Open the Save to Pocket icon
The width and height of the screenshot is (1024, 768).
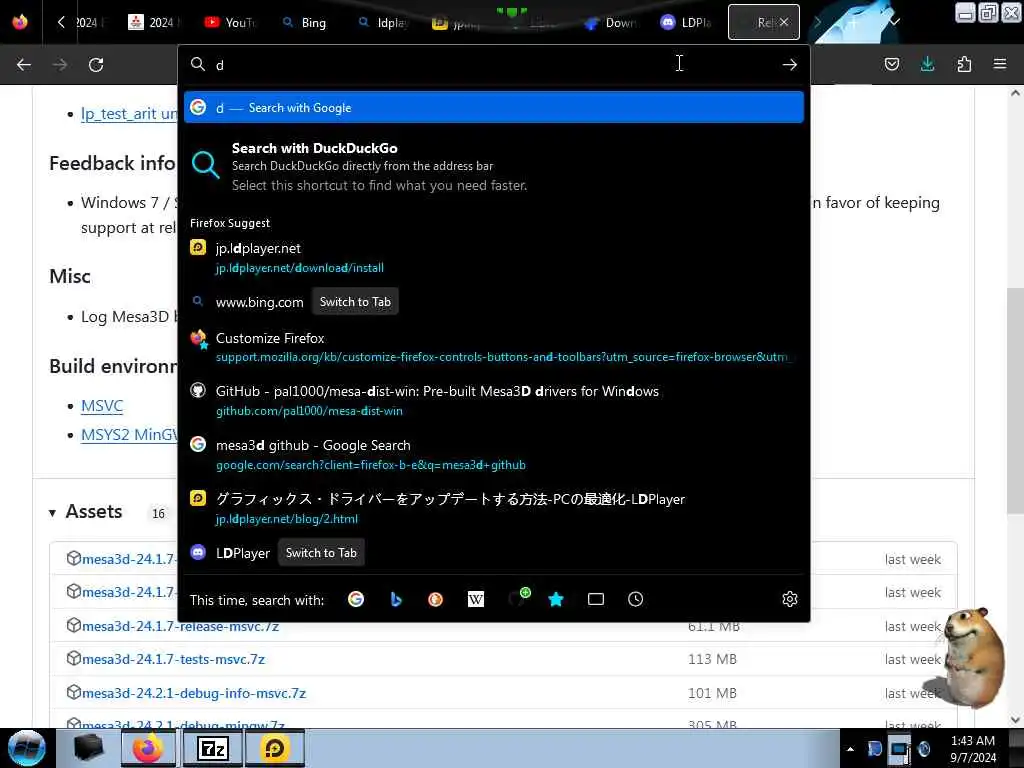891,64
